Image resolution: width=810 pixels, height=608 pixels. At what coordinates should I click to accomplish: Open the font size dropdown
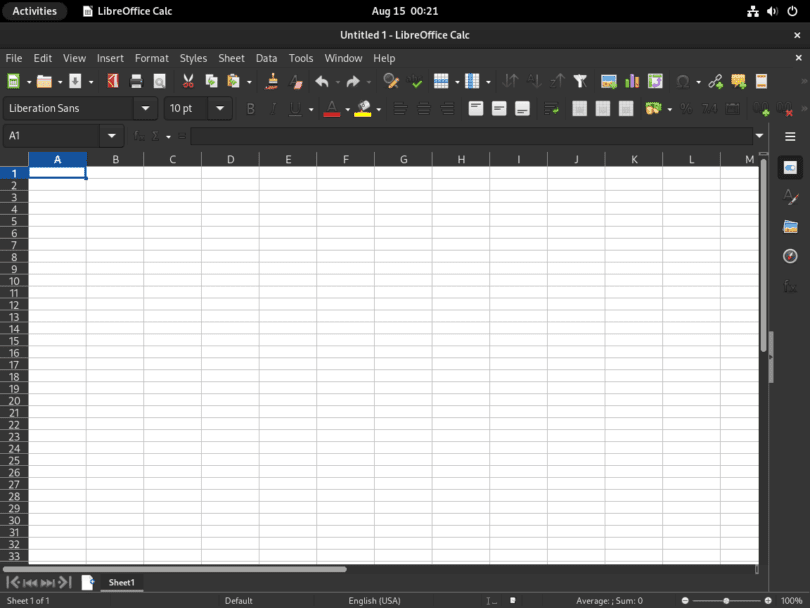(x=219, y=108)
